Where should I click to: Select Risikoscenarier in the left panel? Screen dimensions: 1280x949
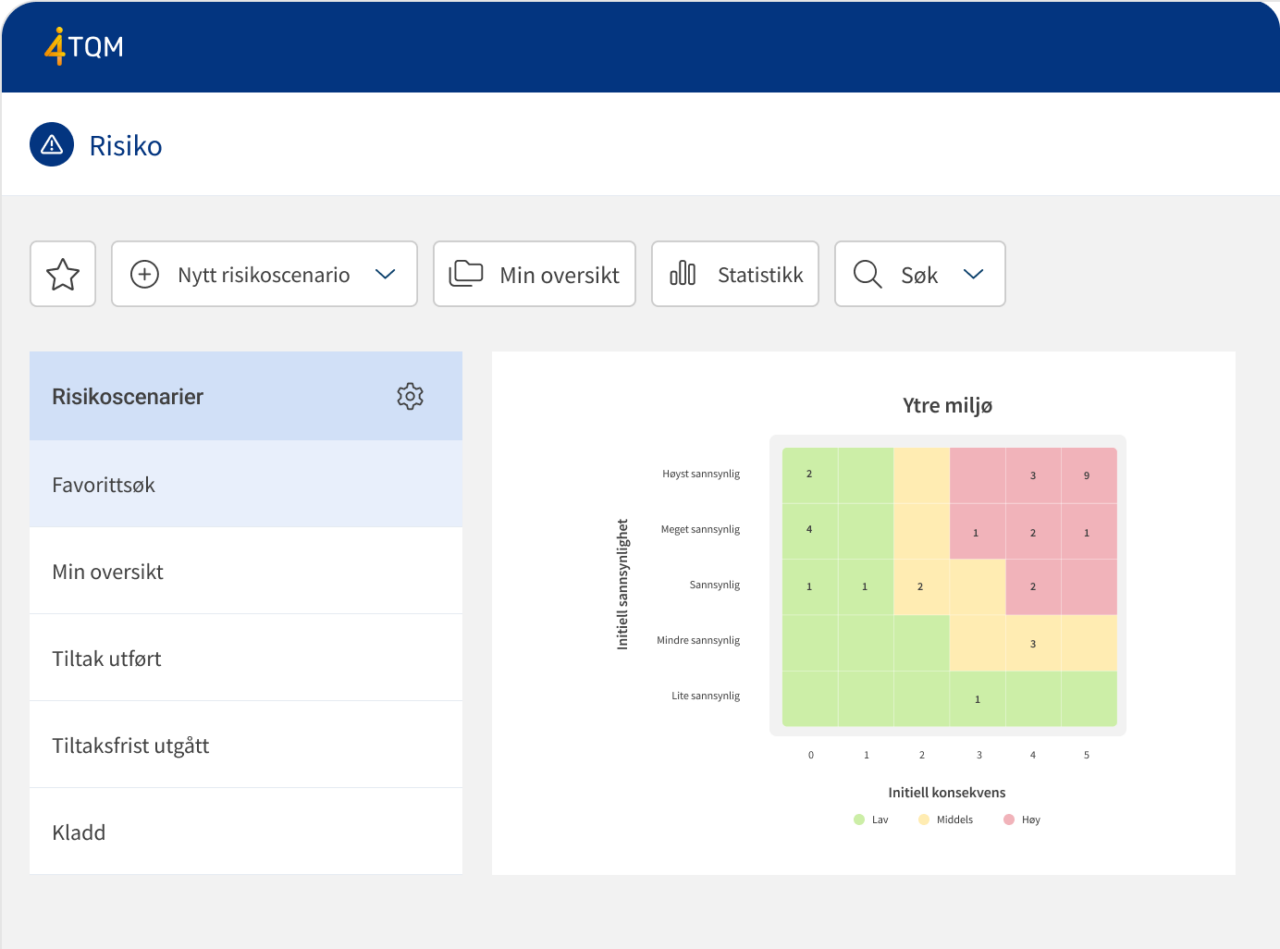pyautogui.click(x=128, y=396)
